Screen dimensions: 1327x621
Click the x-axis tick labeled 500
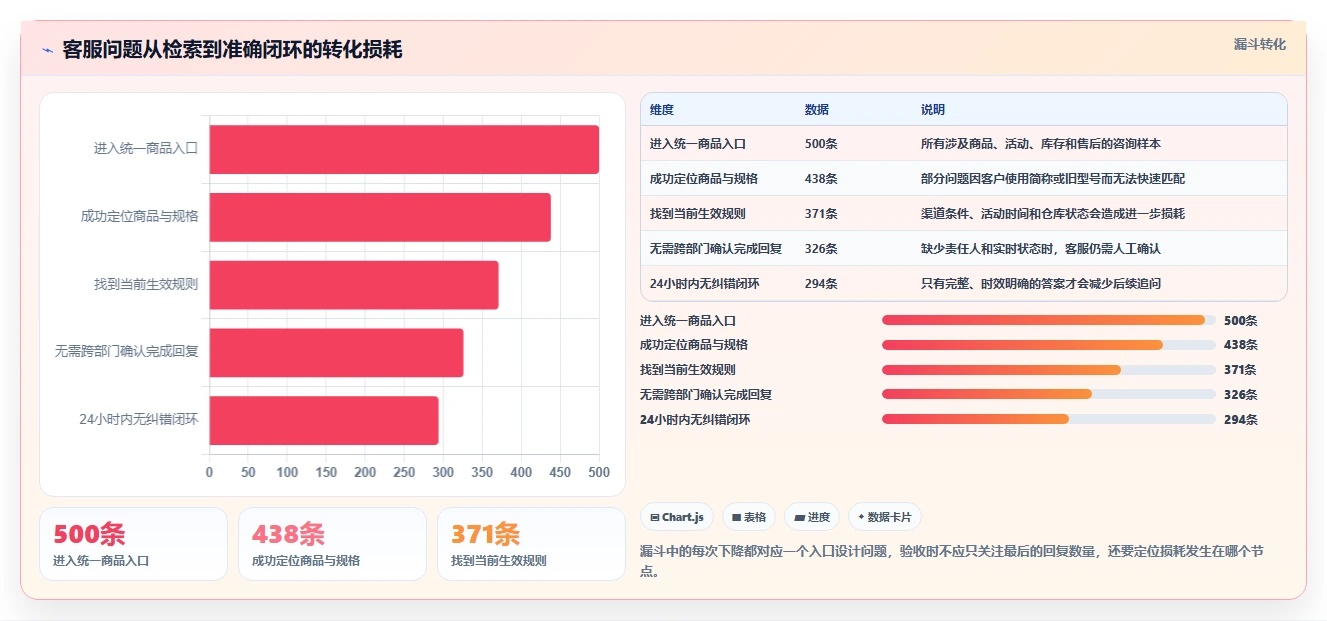point(599,472)
